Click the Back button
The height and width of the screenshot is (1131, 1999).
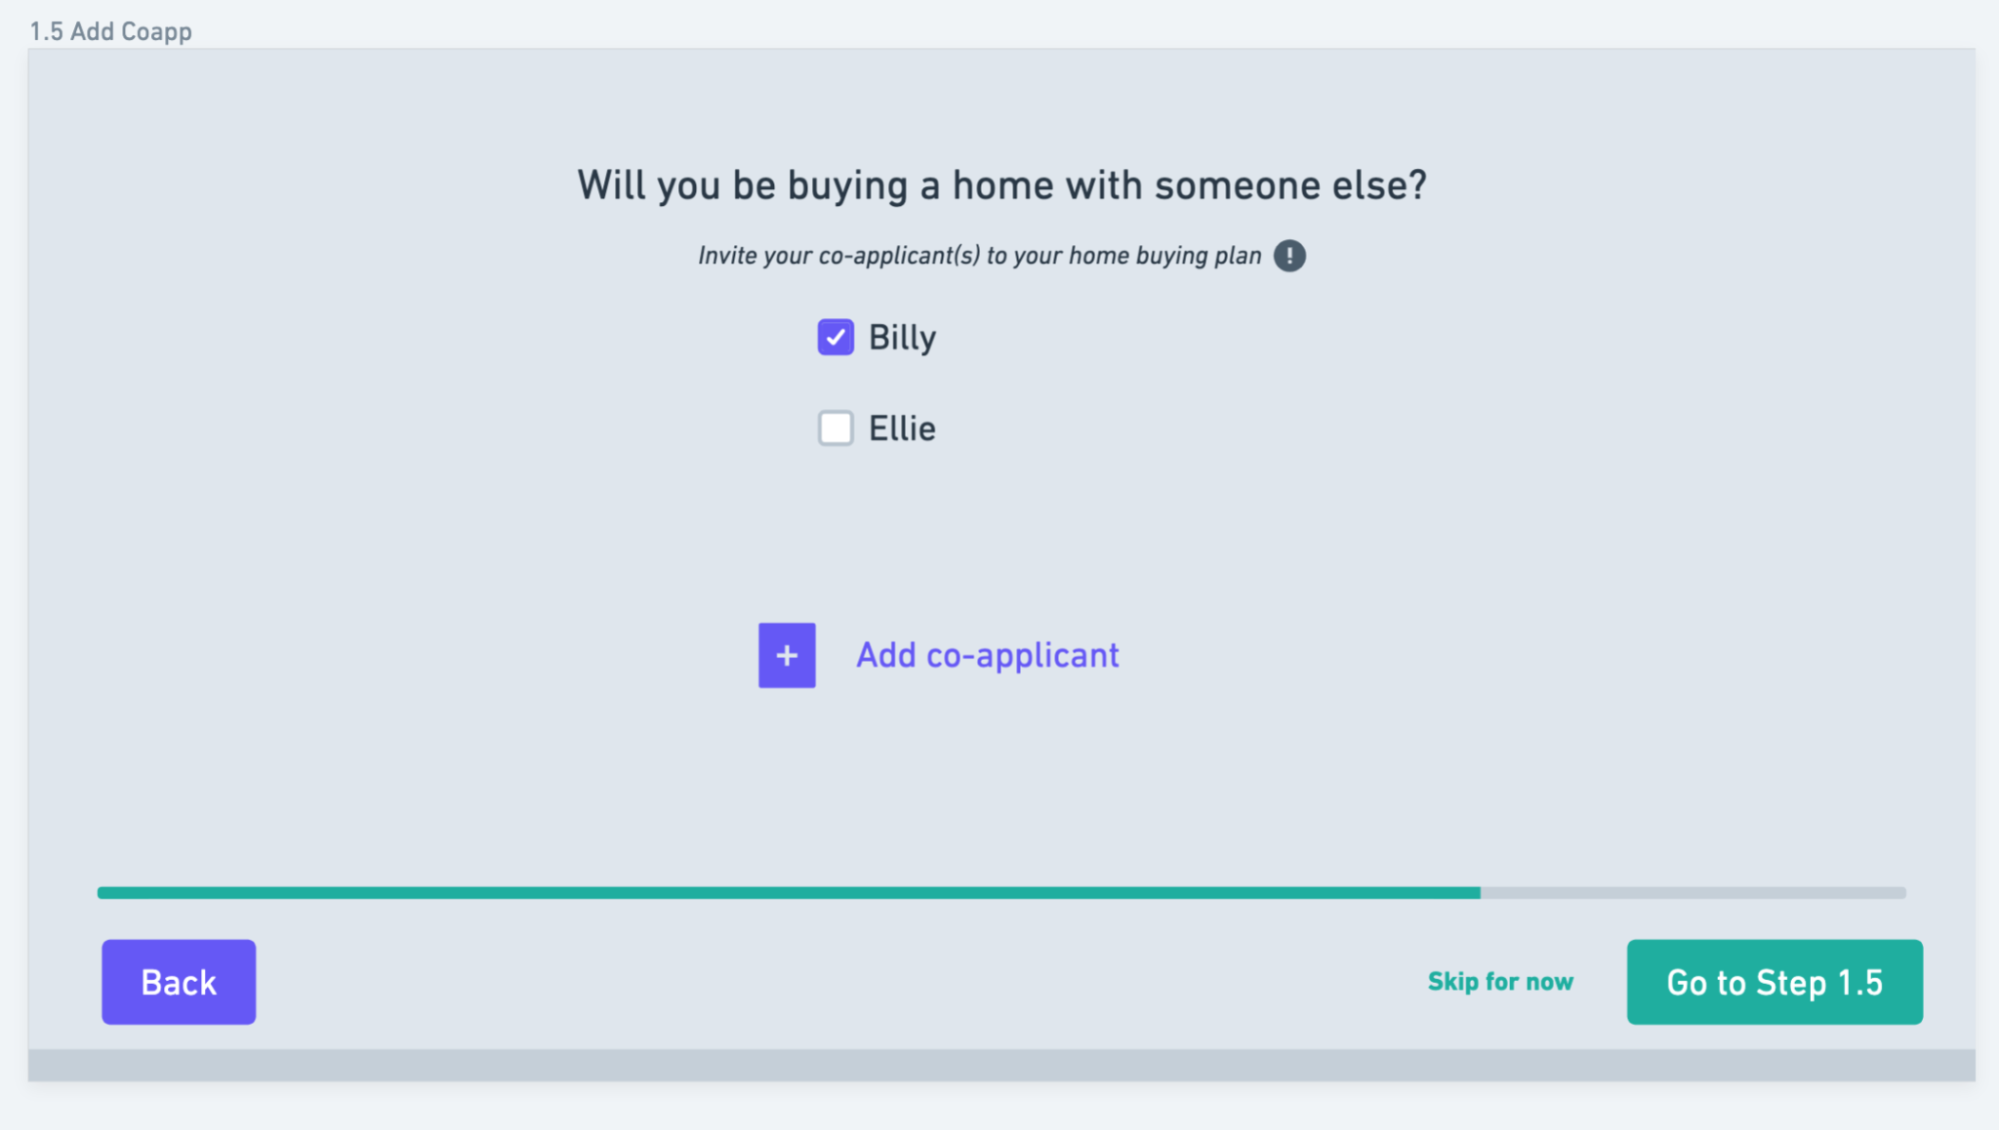click(x=178, y=982)
